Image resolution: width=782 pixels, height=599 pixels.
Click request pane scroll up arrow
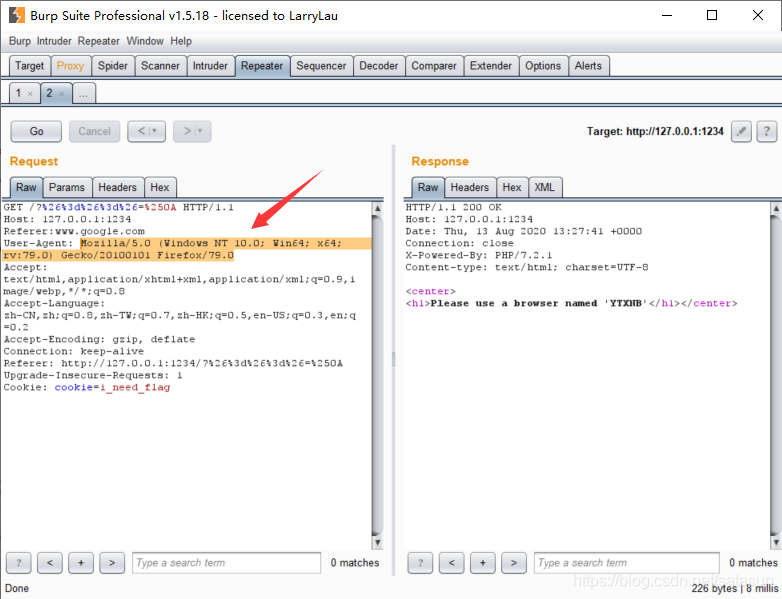[x=378, y=208]
